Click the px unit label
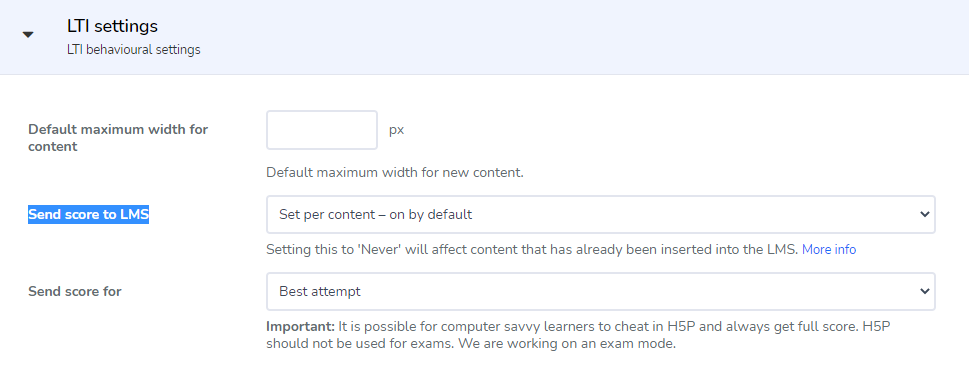 (x=396, y=130)
